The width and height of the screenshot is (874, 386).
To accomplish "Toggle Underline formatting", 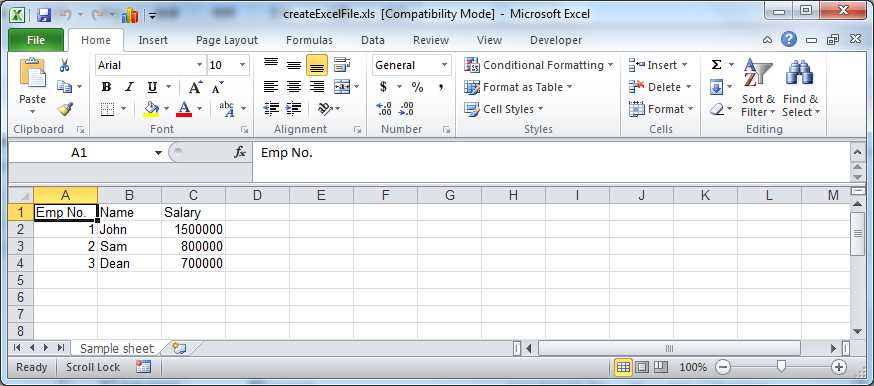I will pyautogui.click(x=152, y=87).
